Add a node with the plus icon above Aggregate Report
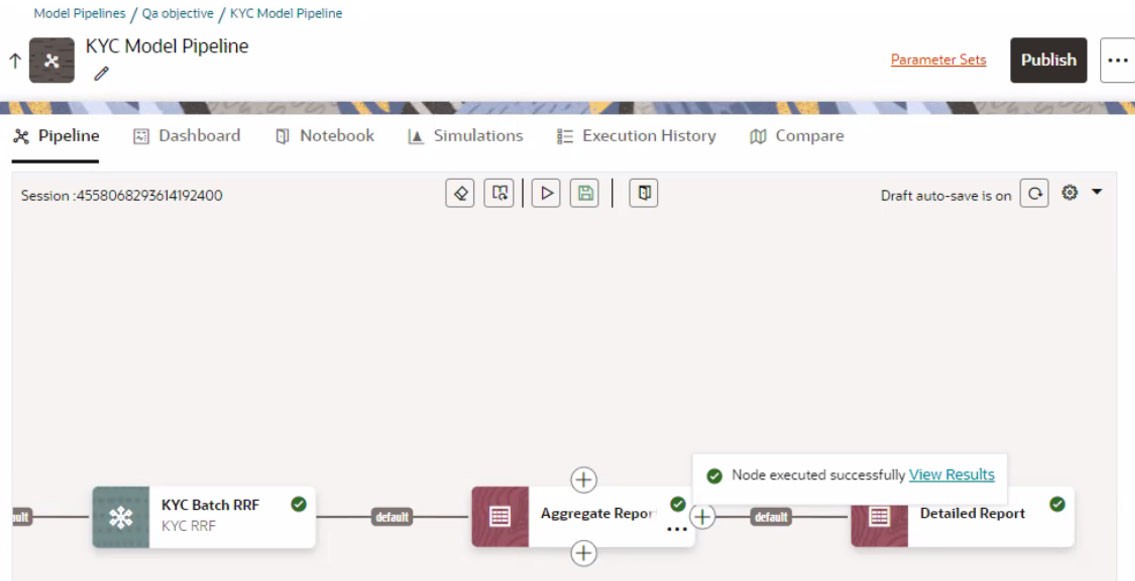Screen dimensions: 1135x581 click(x=583, y=480)
